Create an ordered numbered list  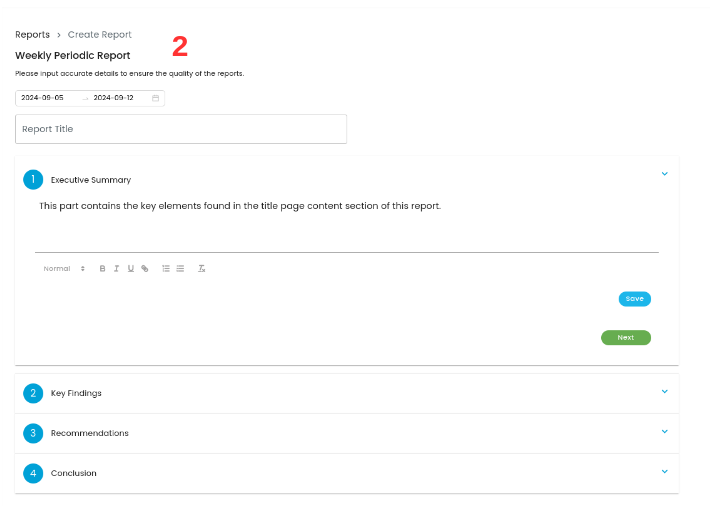click(166, 269)
